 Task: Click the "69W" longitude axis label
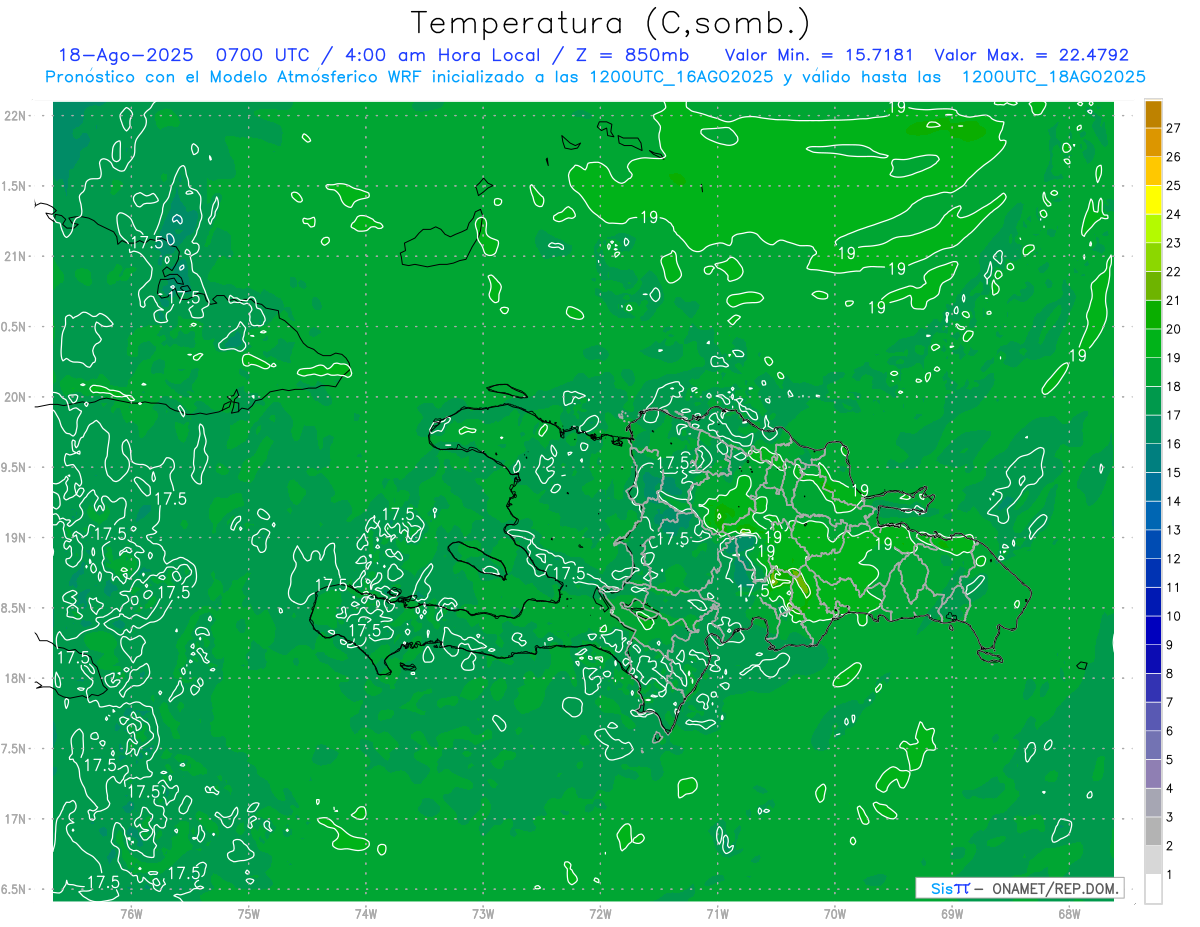[x=952, y=913]
